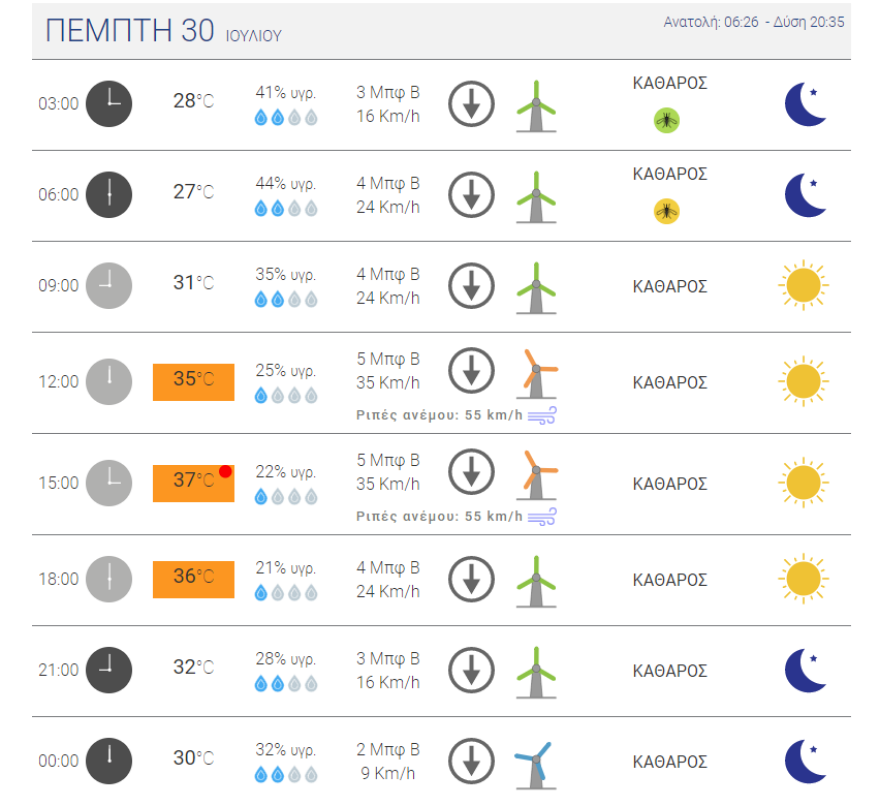Click the clock icon for 18:00
Screen dimensions: 880x806
(x=108, y=579)
